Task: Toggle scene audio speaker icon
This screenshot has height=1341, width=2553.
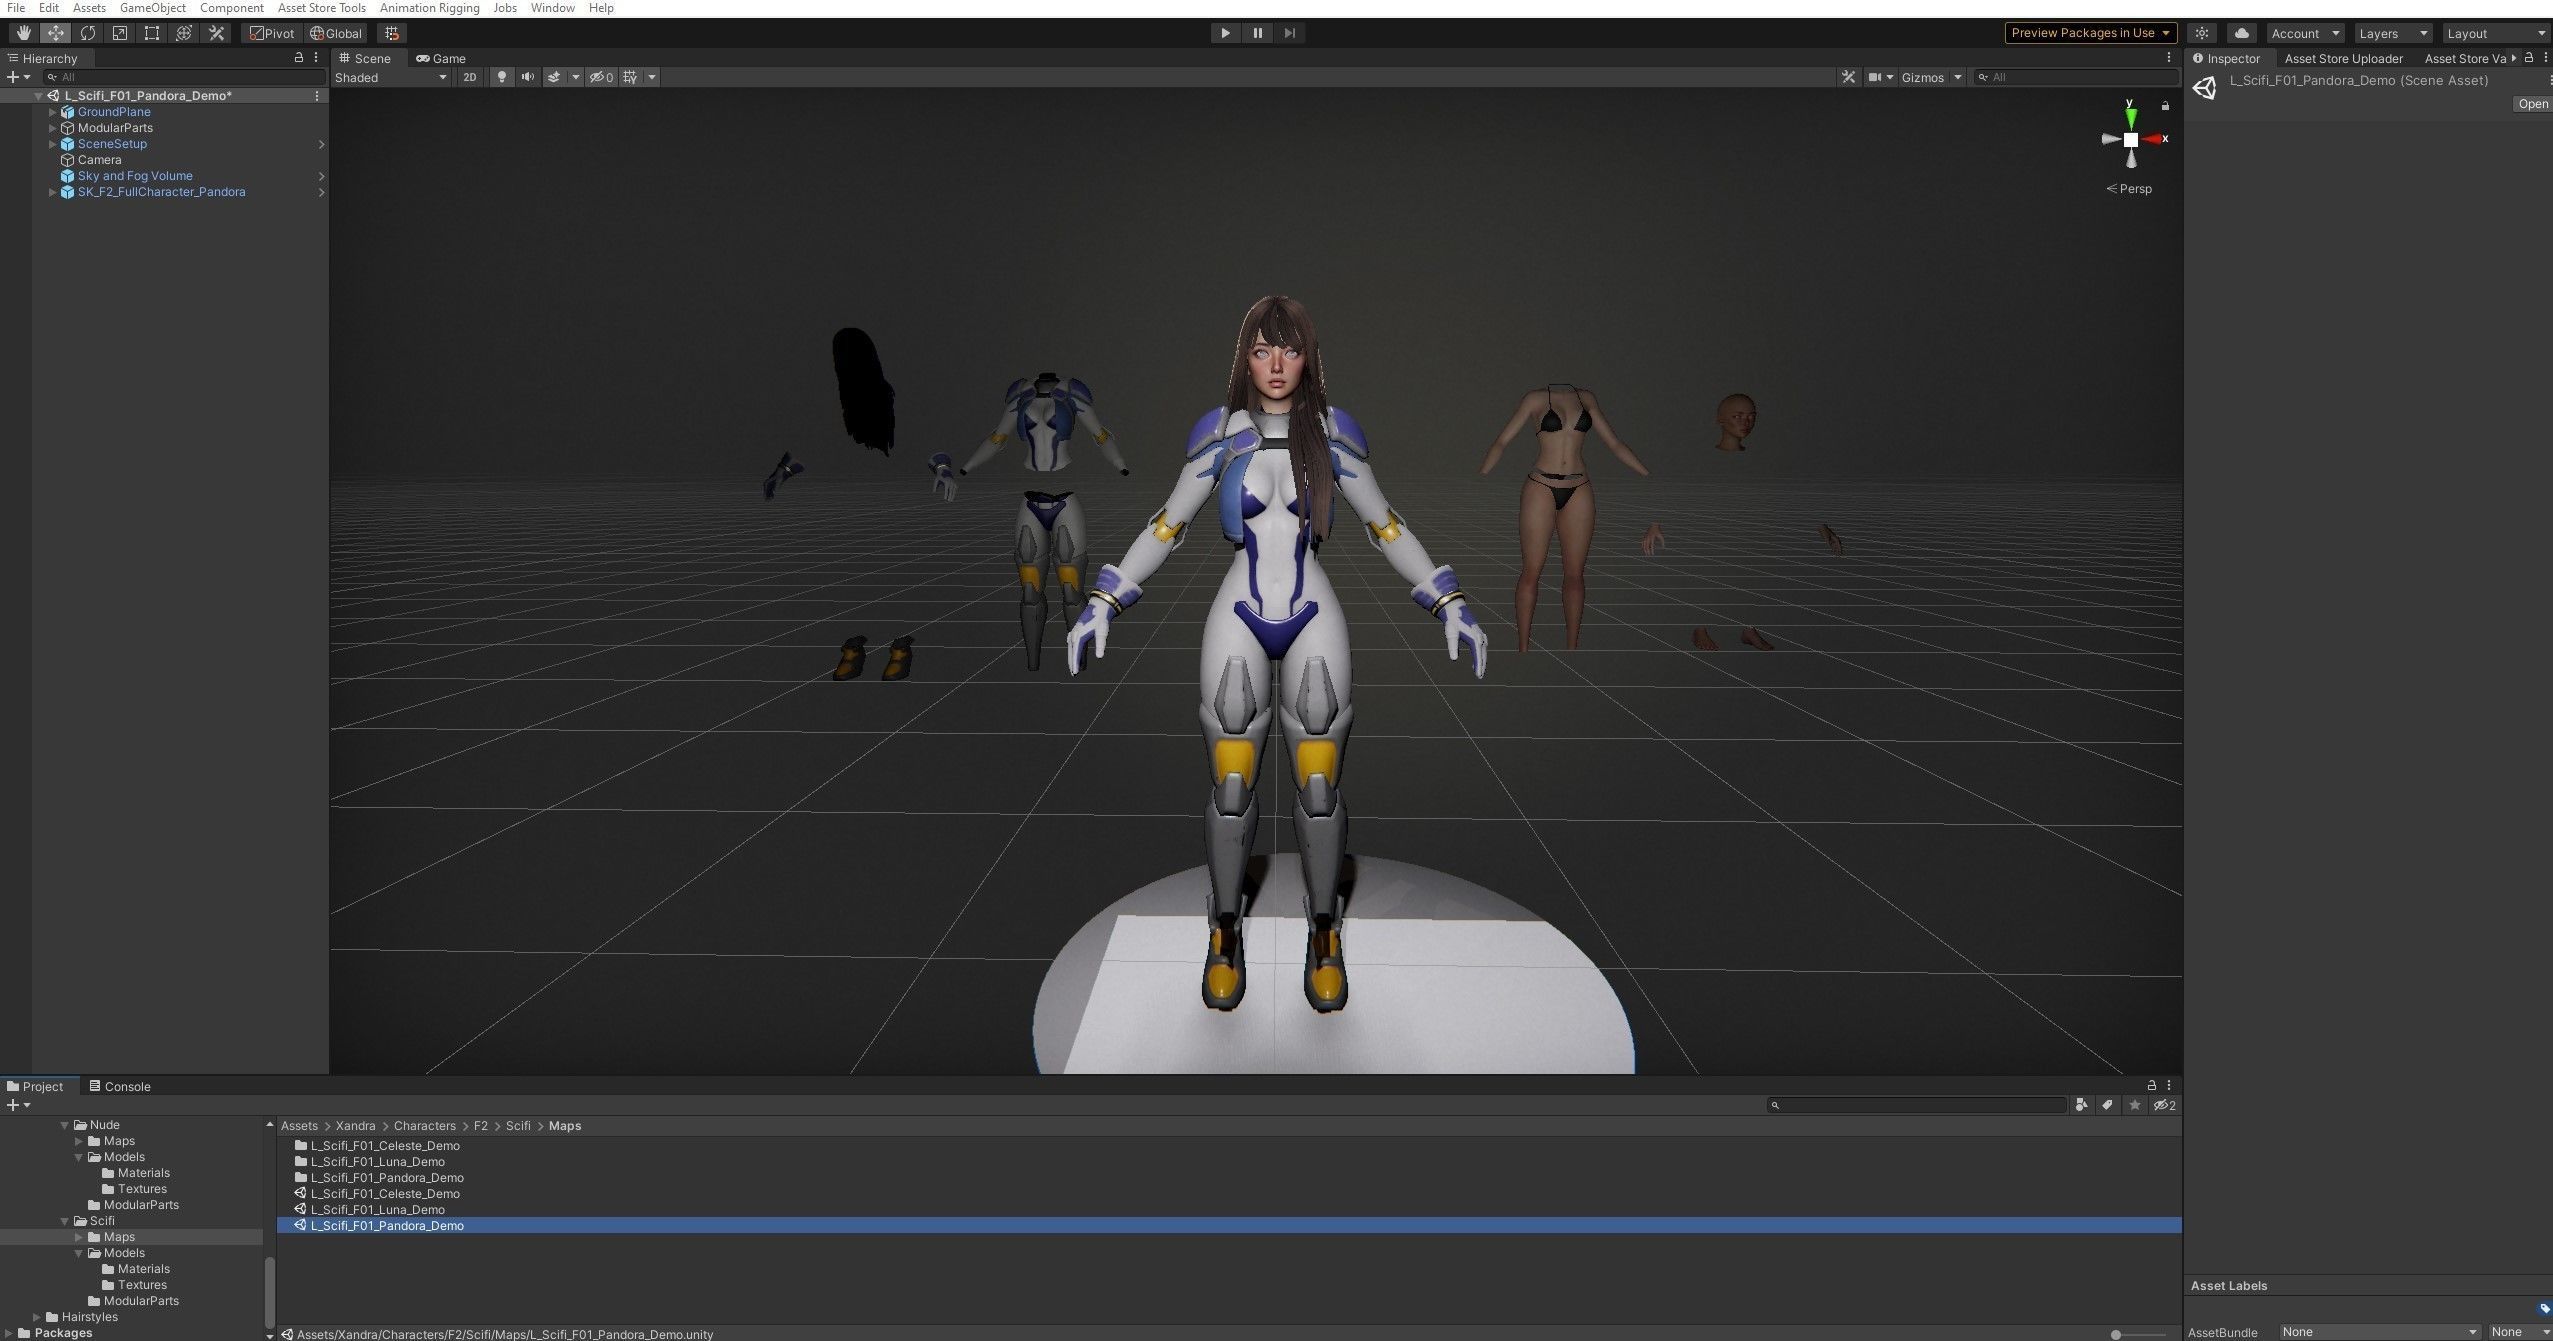Action: click(x=527, y=77)
